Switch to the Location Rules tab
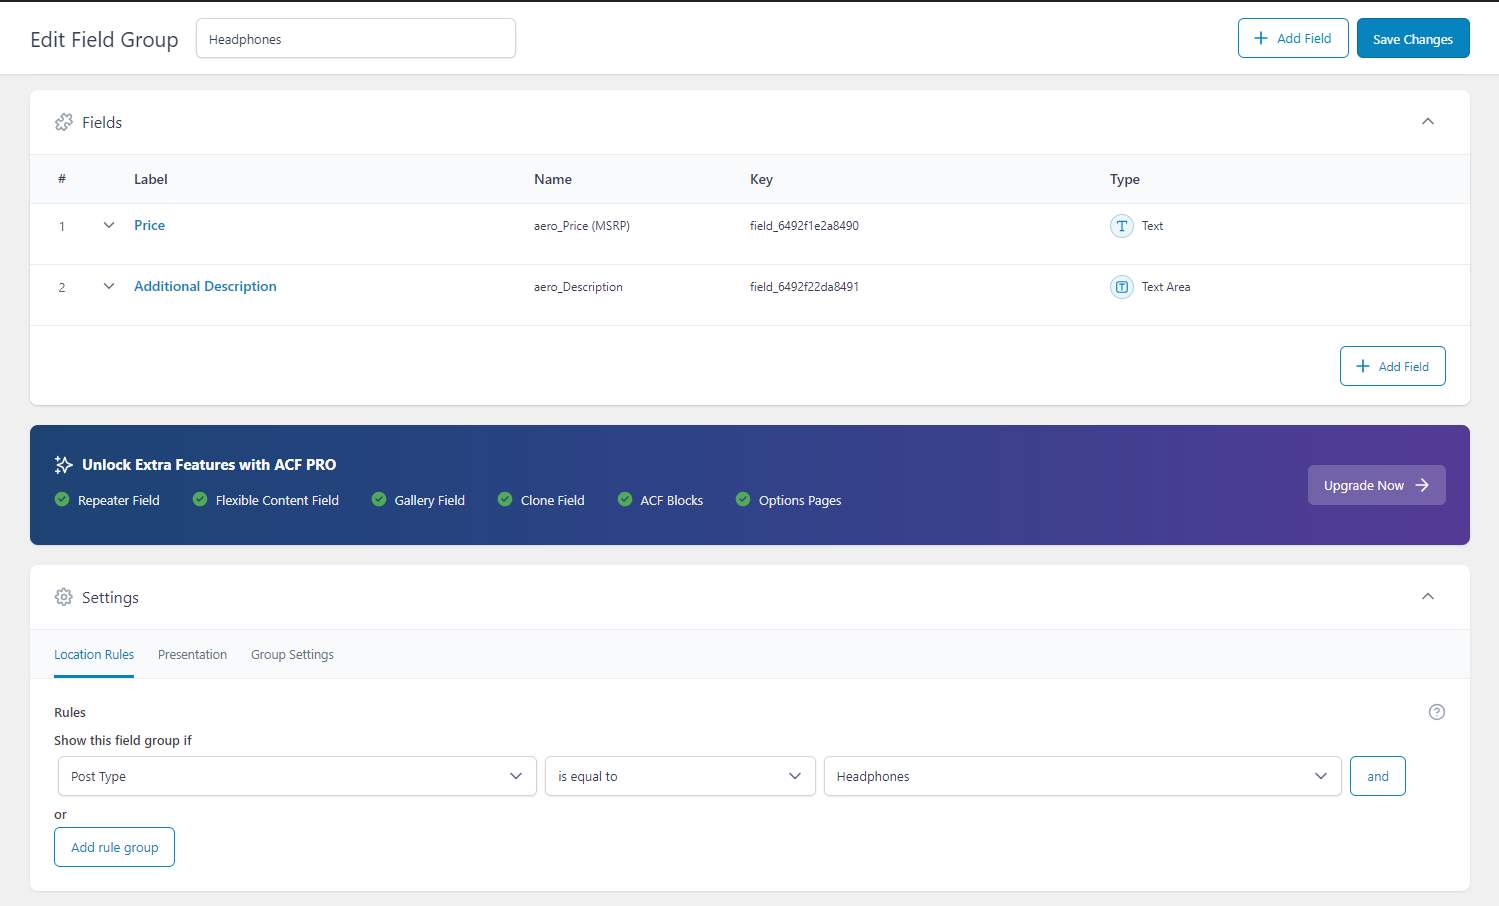Image resolution: width=1499 pixels, height=906 pixels. [x=94, y=655]
